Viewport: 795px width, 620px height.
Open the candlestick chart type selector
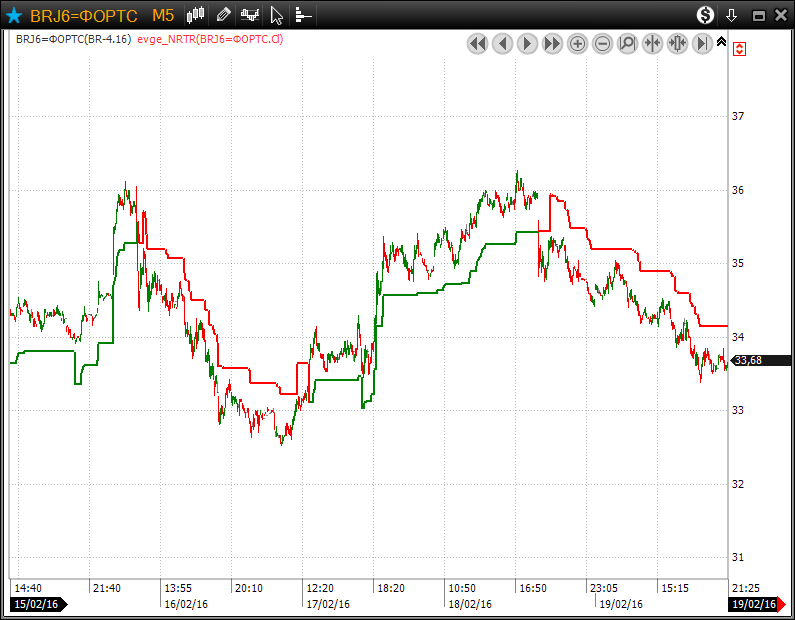coord(196,15)
